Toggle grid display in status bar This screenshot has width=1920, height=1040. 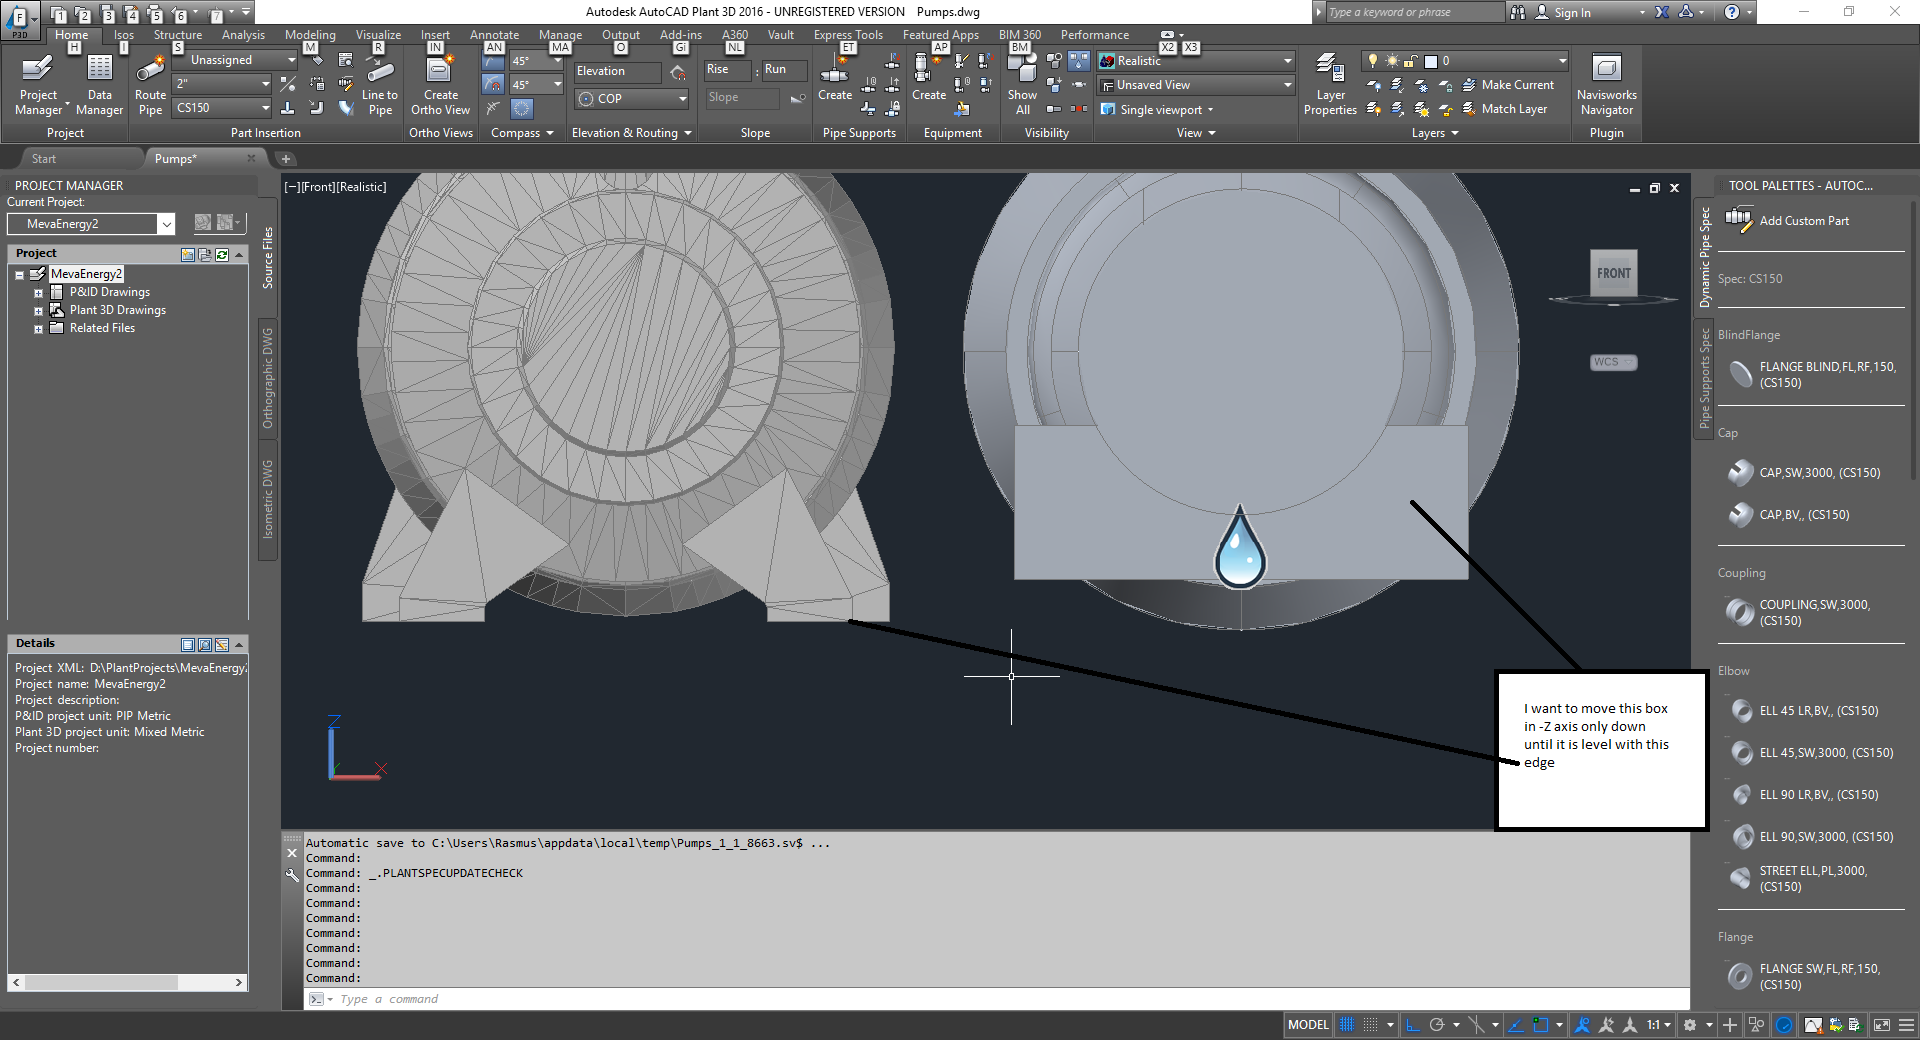(1347, 1025)
